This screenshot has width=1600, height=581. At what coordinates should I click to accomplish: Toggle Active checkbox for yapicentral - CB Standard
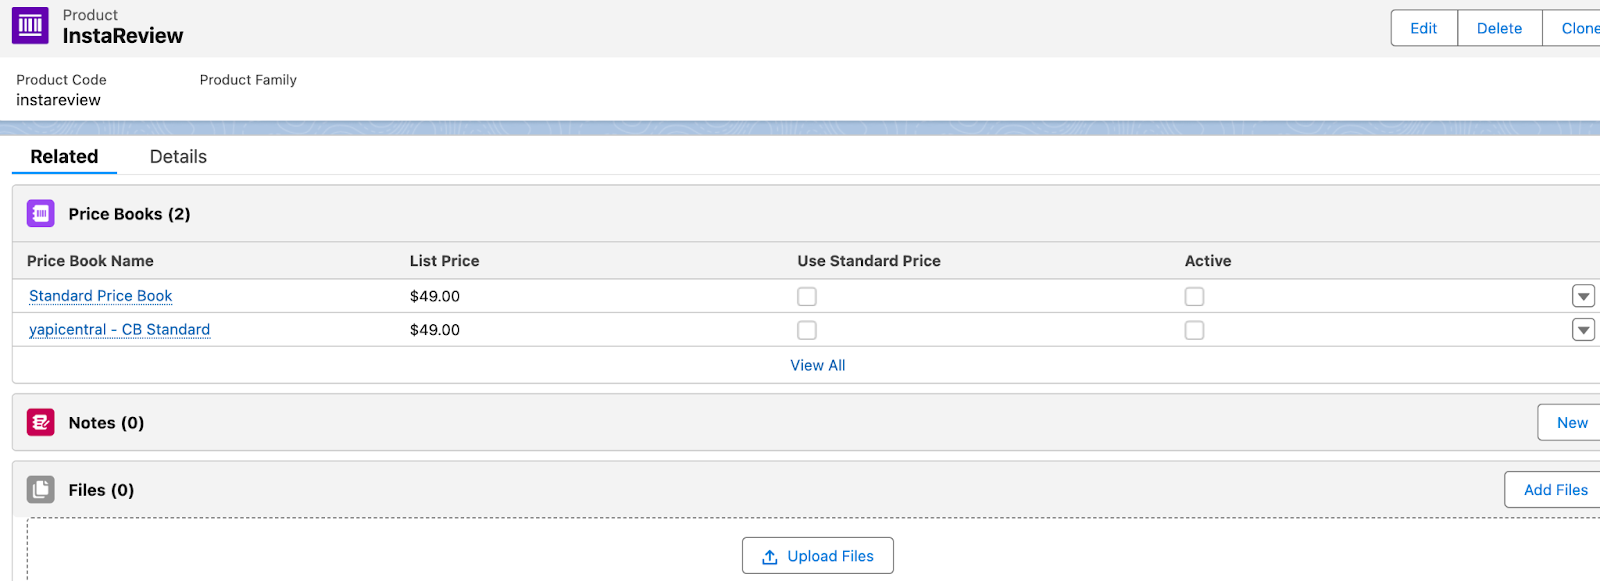[x=1194, y=330]
